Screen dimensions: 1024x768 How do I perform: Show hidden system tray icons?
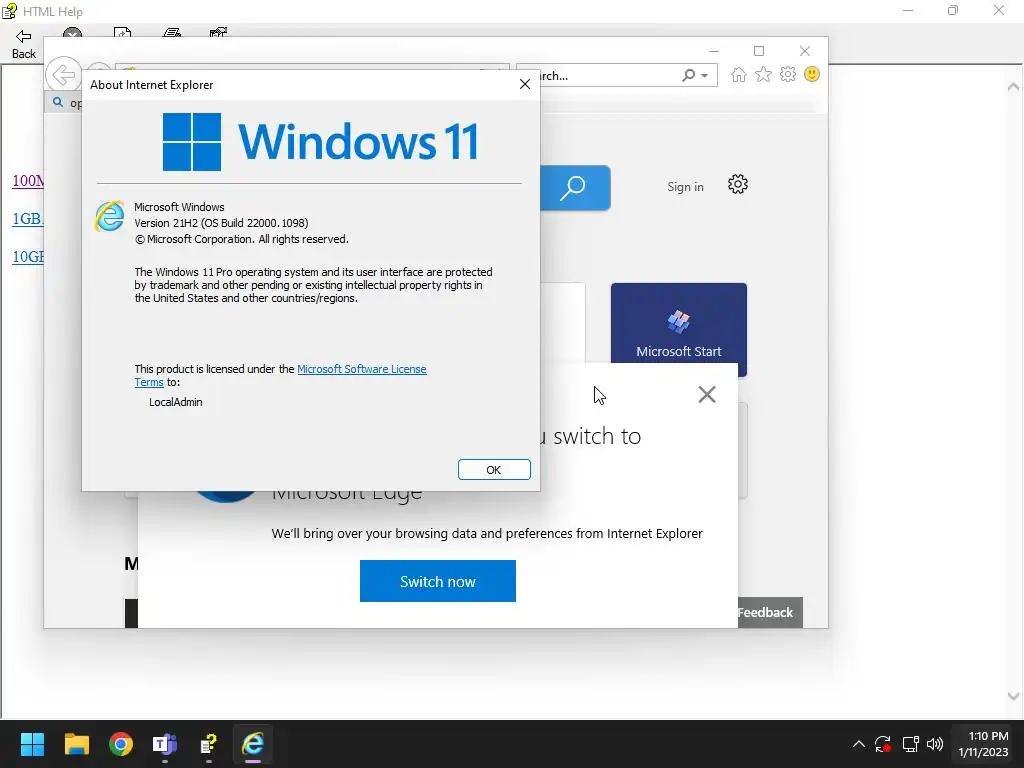pos(859,744)
